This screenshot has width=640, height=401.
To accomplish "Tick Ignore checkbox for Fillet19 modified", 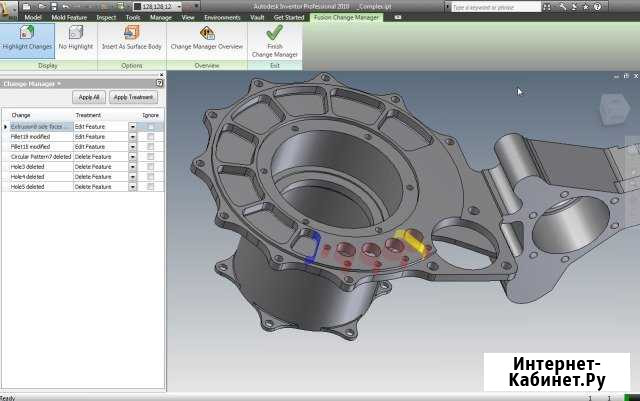I will [150, 137].
